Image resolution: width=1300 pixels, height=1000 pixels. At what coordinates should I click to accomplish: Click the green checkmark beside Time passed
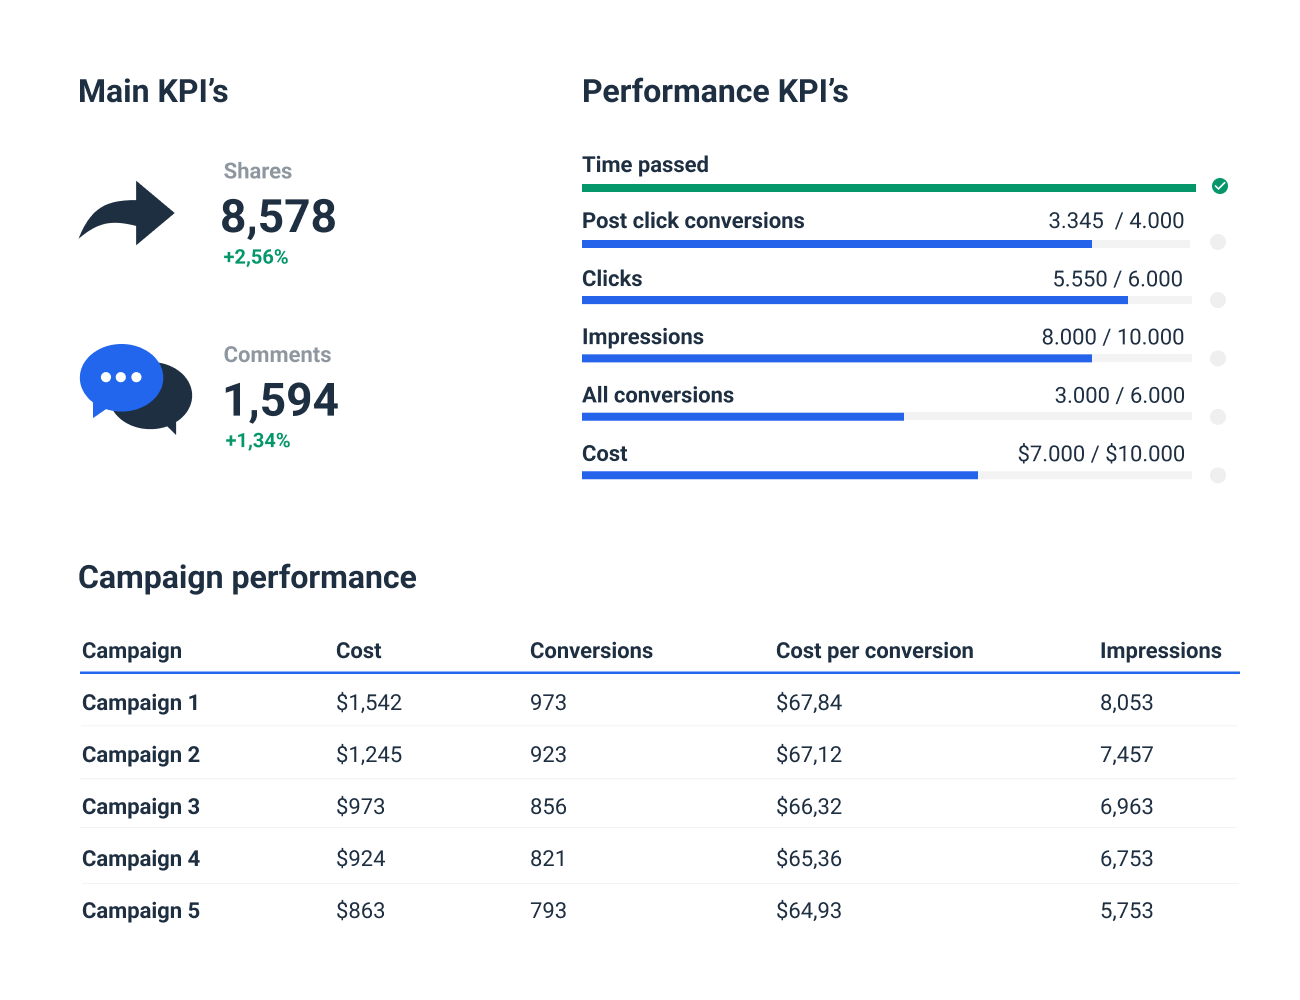tap(1219, 185)
